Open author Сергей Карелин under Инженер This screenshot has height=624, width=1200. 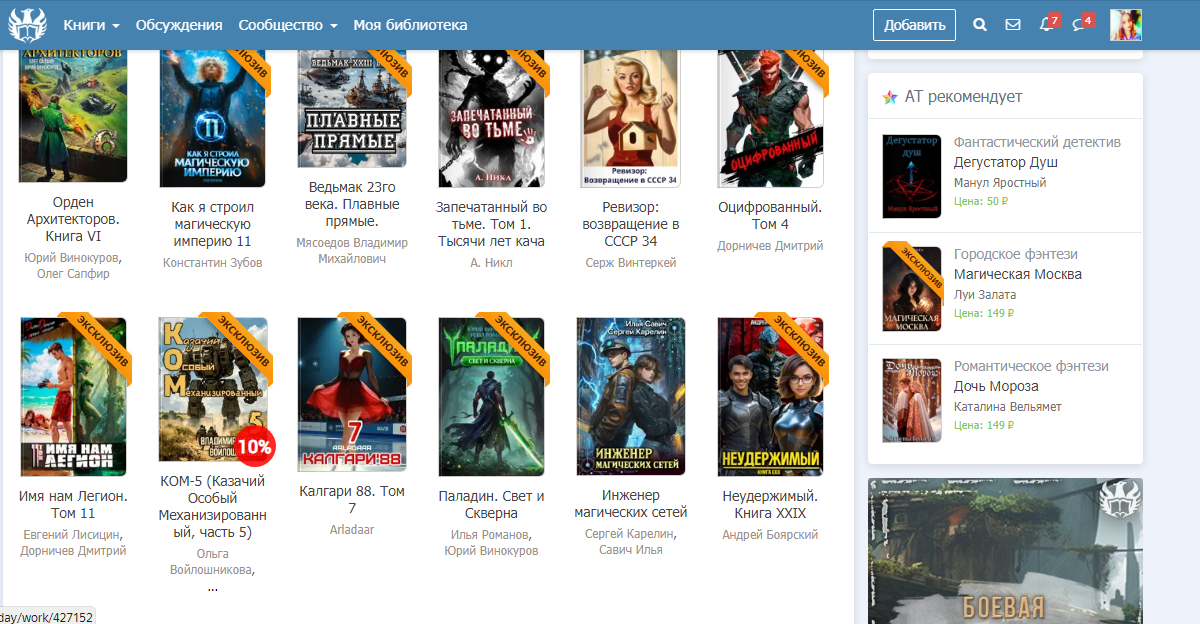628,535
